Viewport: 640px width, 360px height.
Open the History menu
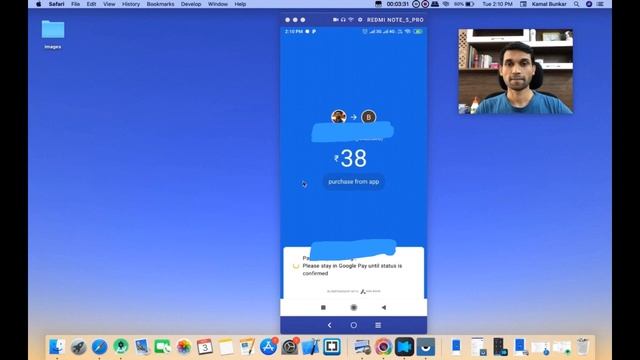click(131, 4)
